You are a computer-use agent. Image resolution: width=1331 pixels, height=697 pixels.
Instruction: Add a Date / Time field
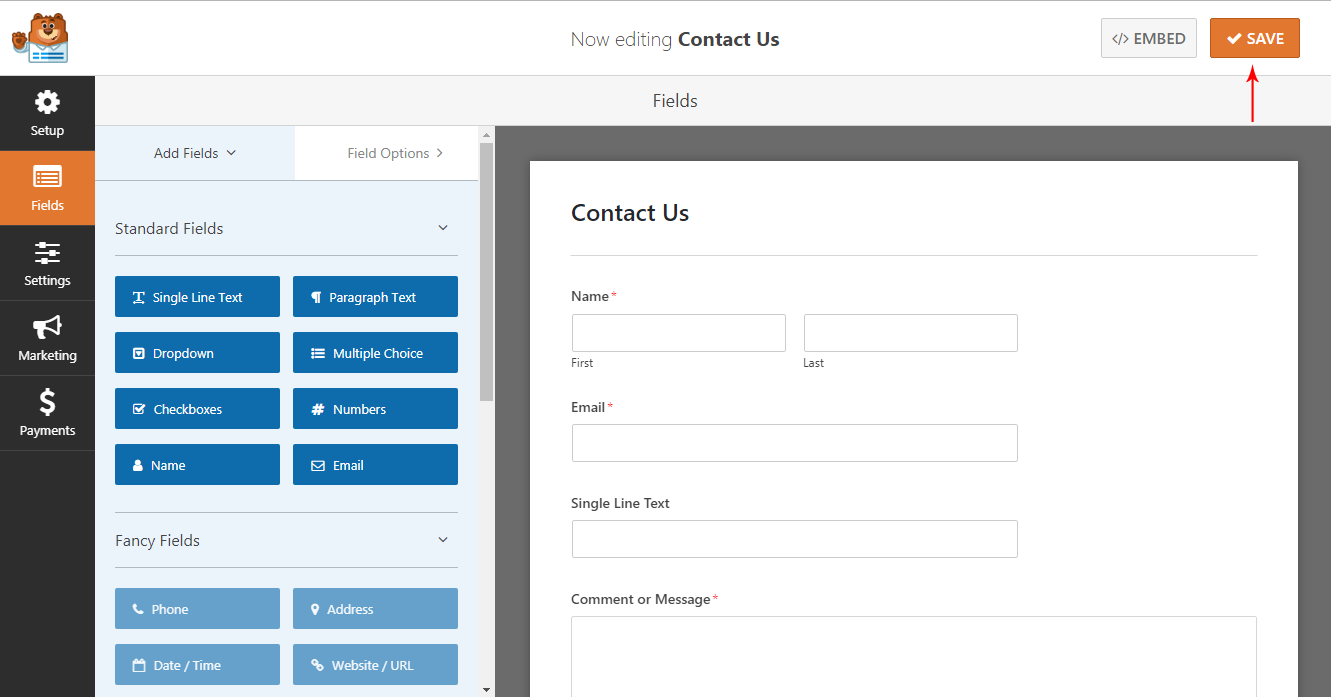[197, 665]
